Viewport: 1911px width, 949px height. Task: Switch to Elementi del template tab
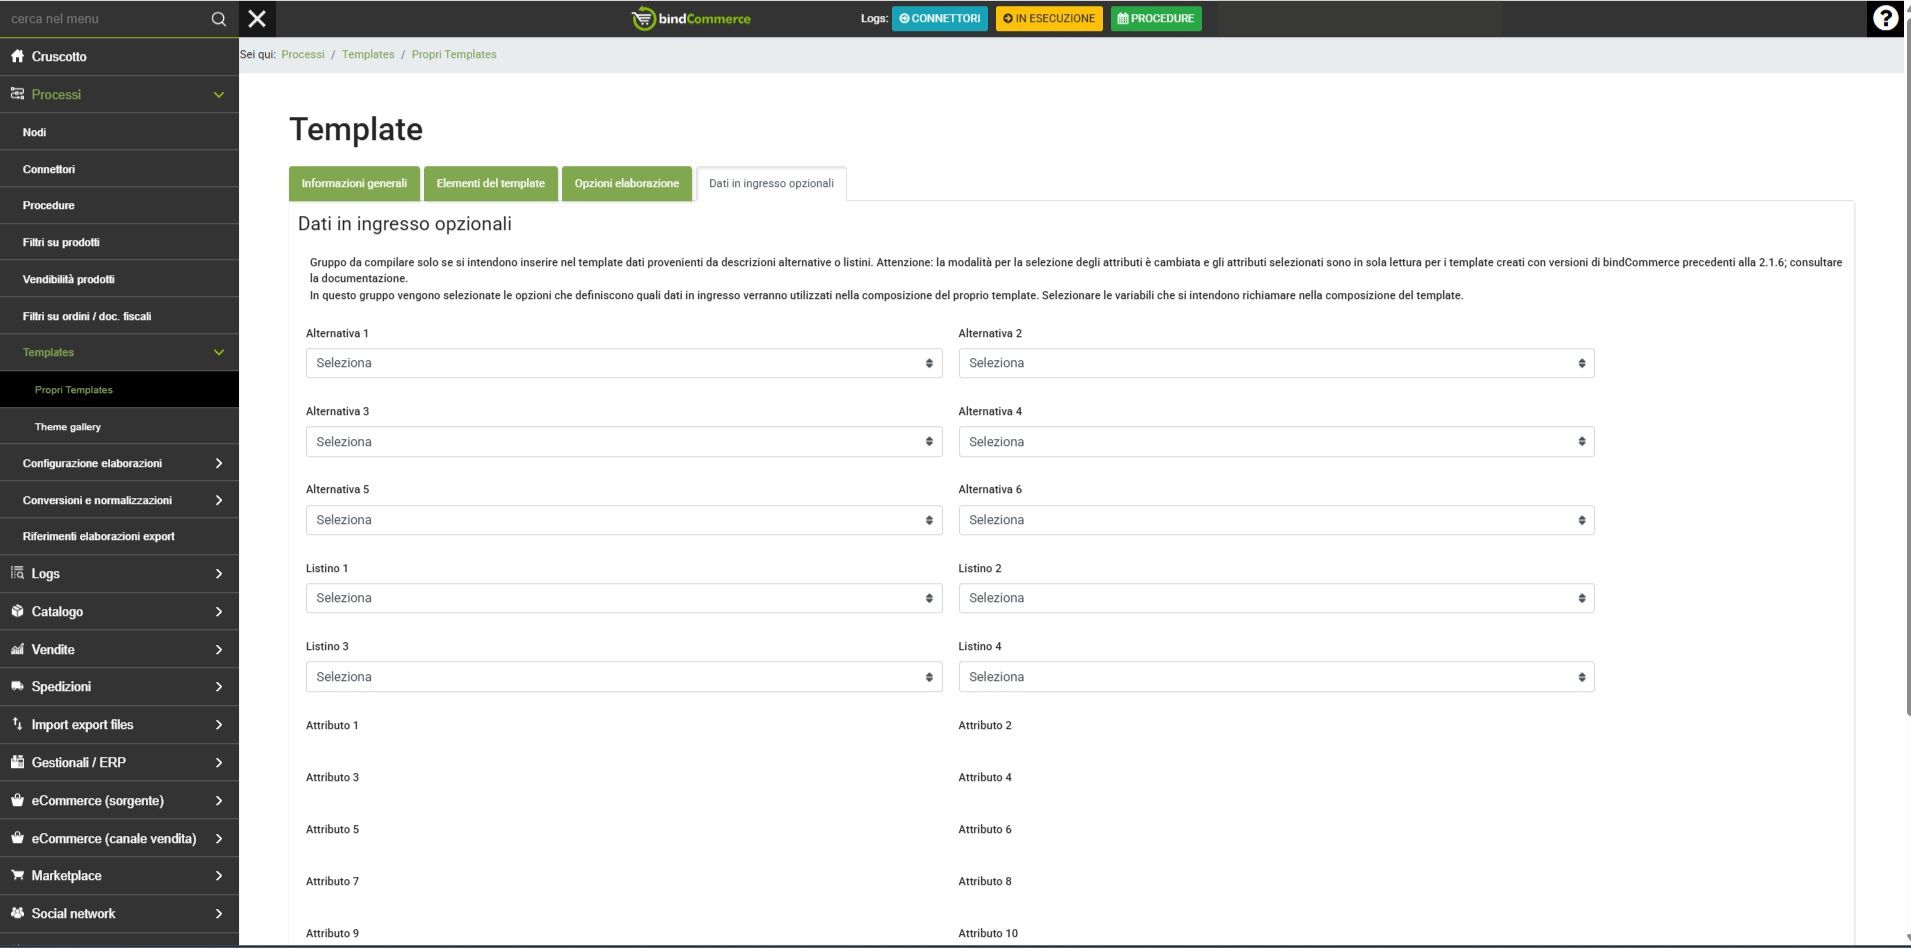[490, 184]
